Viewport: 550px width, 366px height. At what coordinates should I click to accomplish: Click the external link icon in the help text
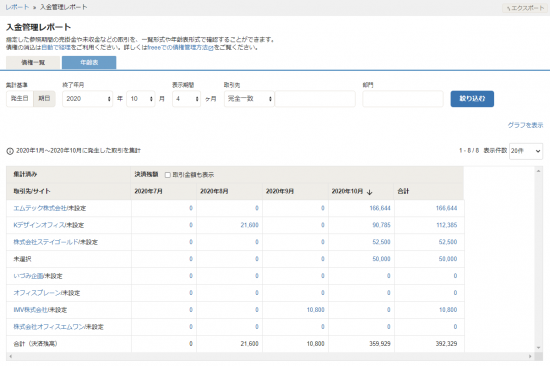pyautogui.click(x=211, y=48)
